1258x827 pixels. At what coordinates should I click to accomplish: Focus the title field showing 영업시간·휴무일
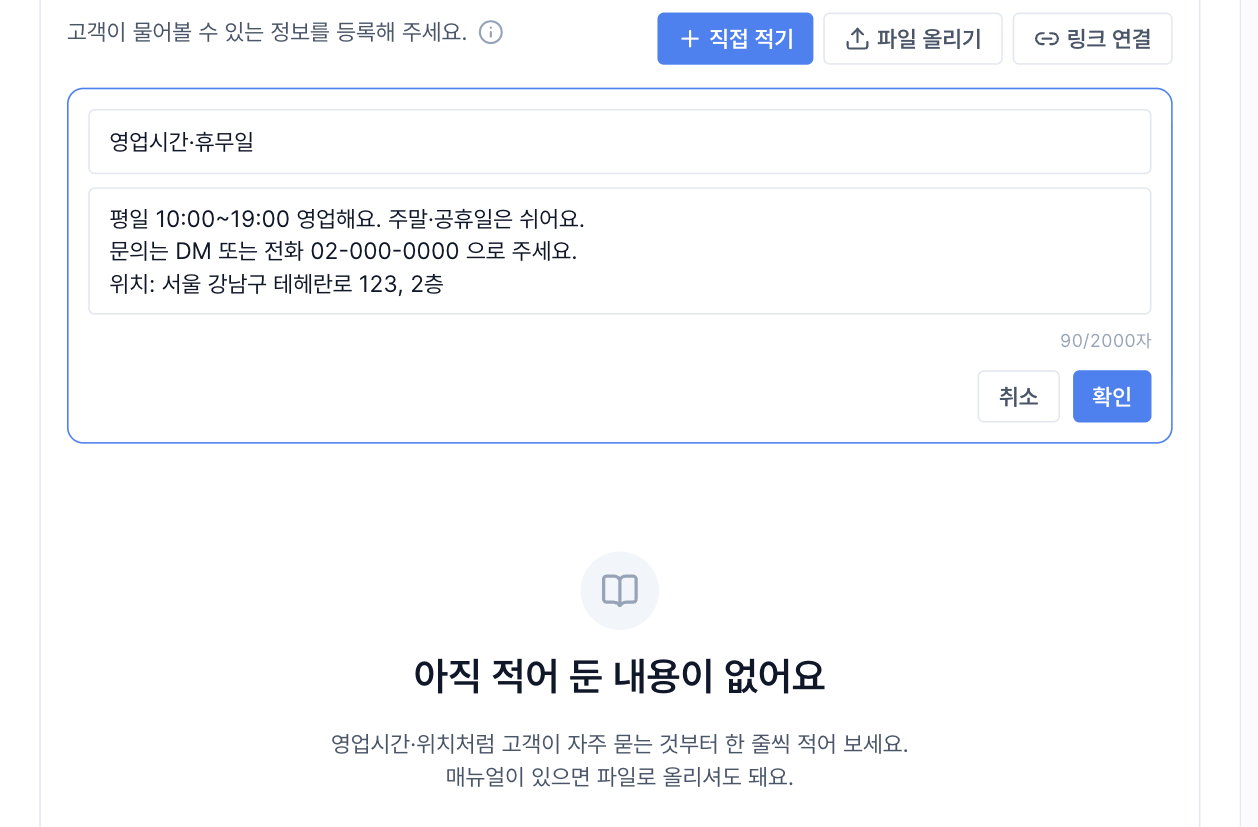click(x=620, y=142)
